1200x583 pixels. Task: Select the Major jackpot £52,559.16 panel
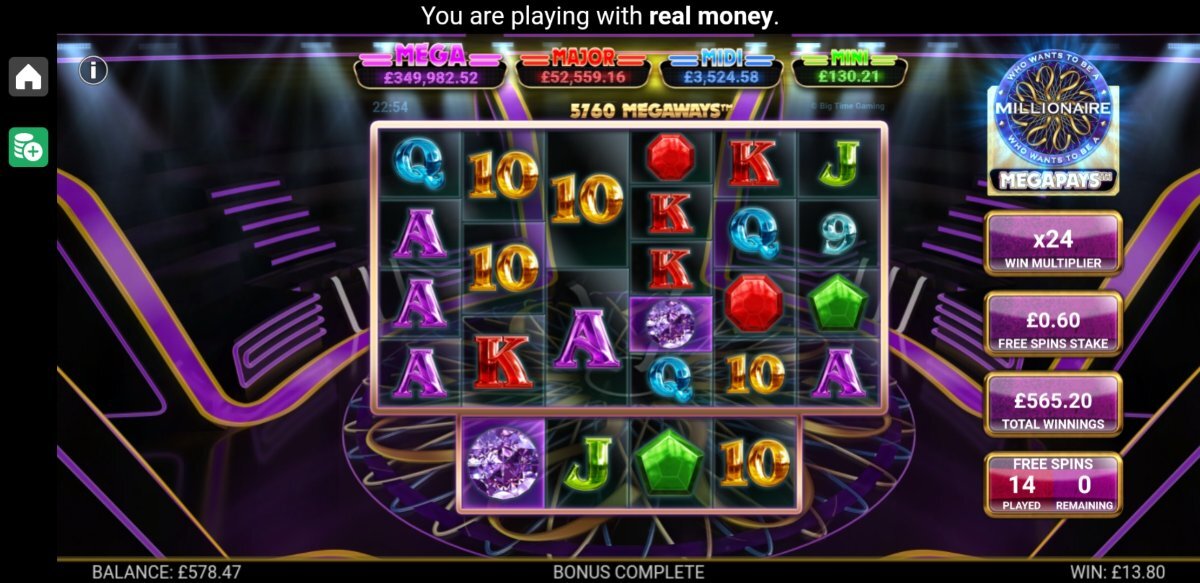(x=583, y=68)
